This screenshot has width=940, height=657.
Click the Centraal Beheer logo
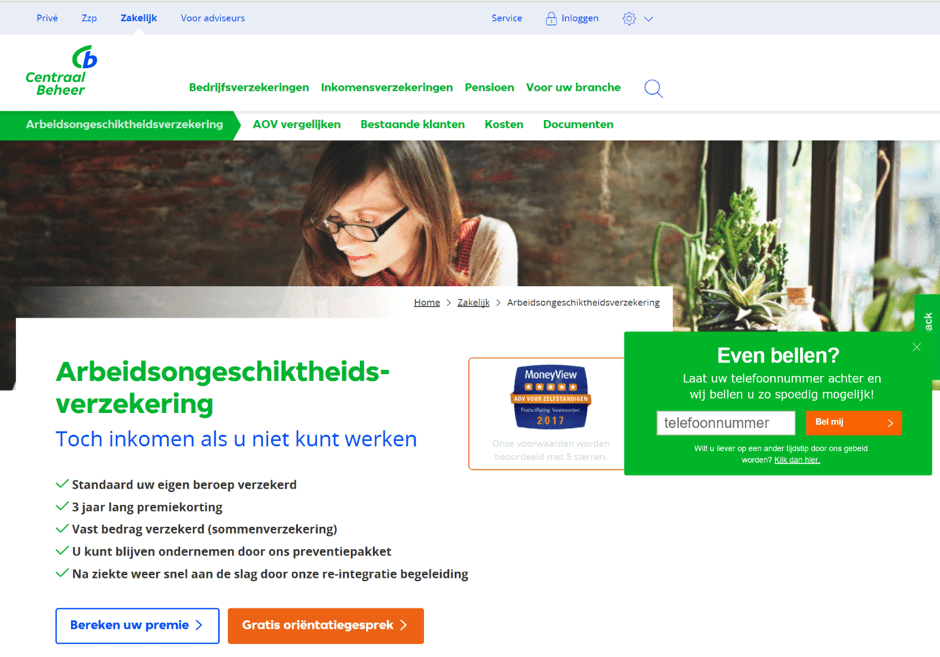[x=61, y=71]
